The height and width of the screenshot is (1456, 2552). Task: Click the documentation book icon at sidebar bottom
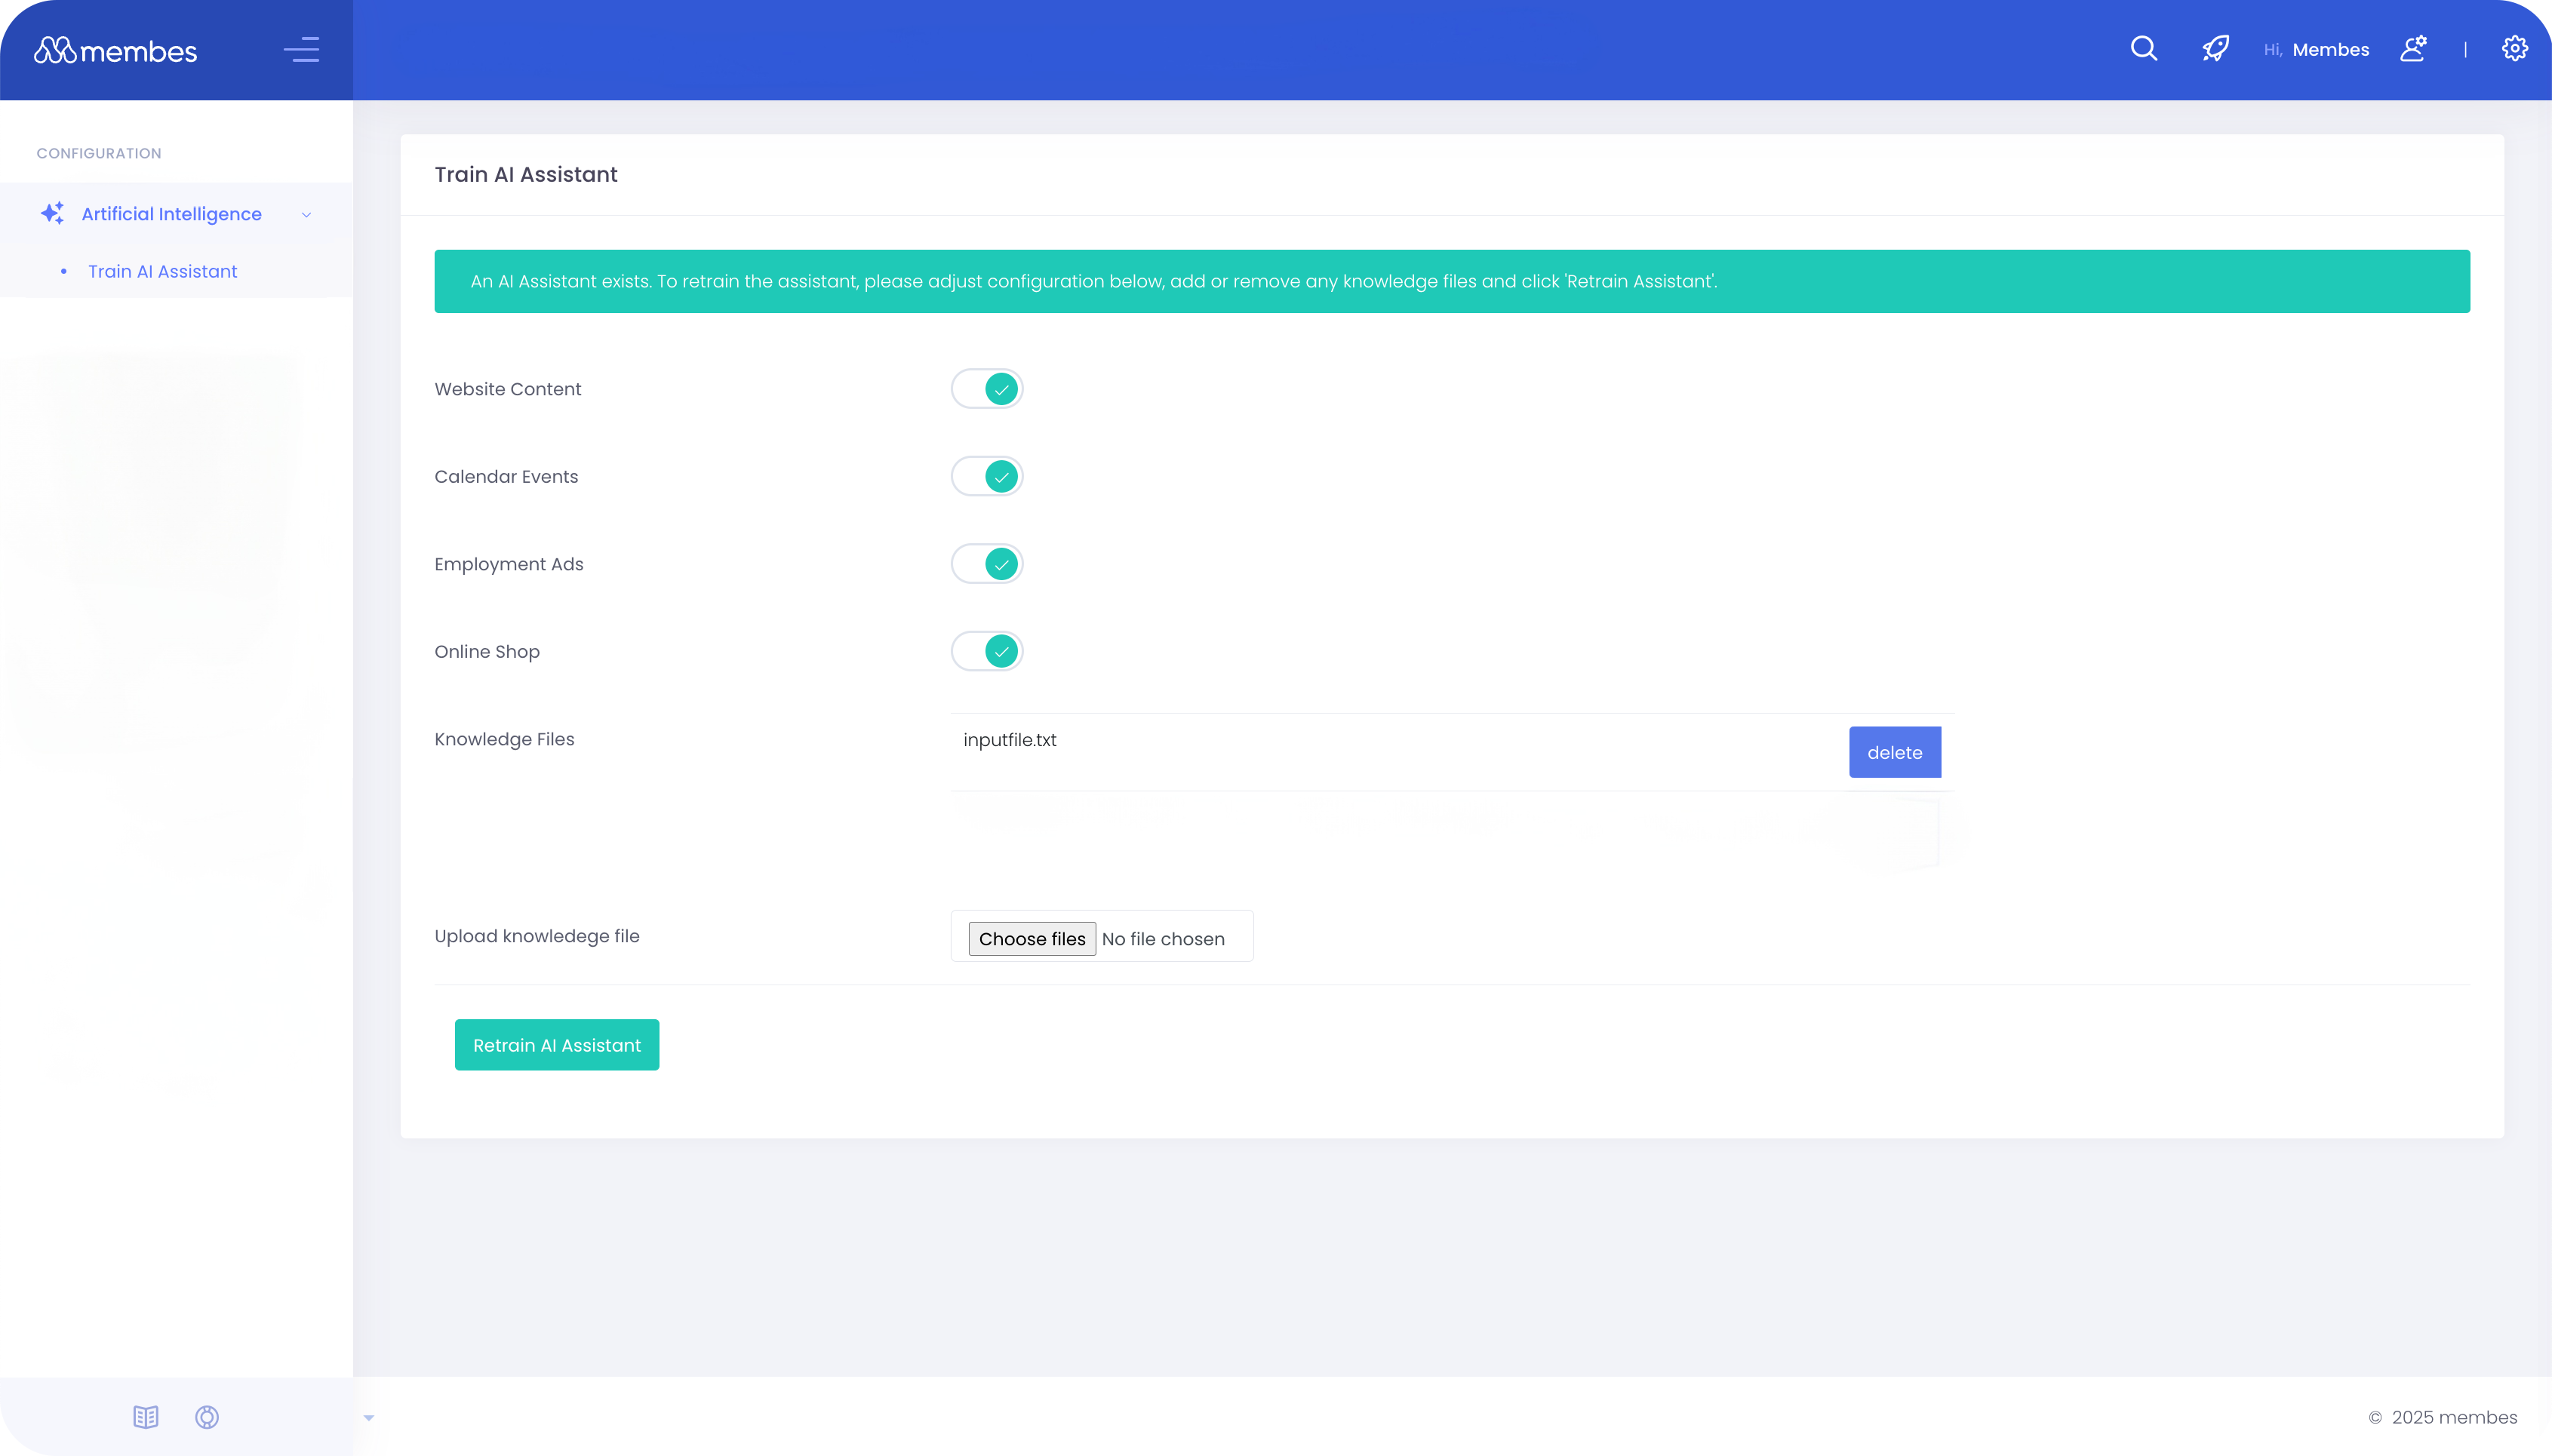146,1417
